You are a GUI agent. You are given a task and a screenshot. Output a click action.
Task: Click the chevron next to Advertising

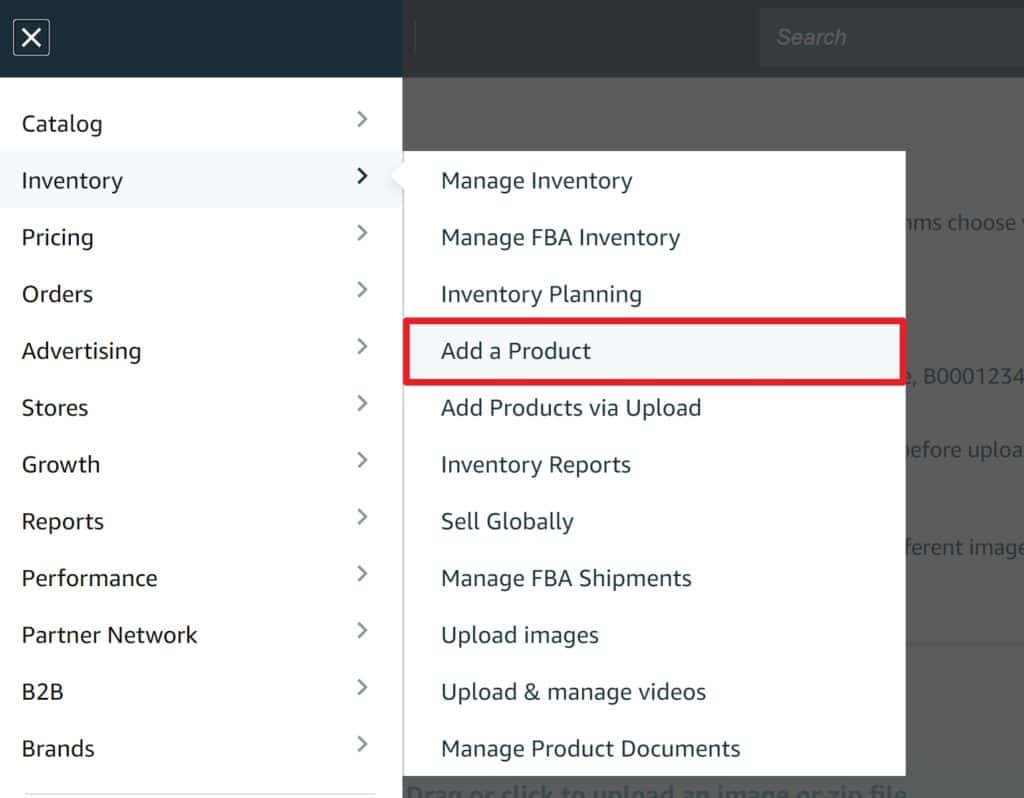pyautogui.click(x=362, y=348)
